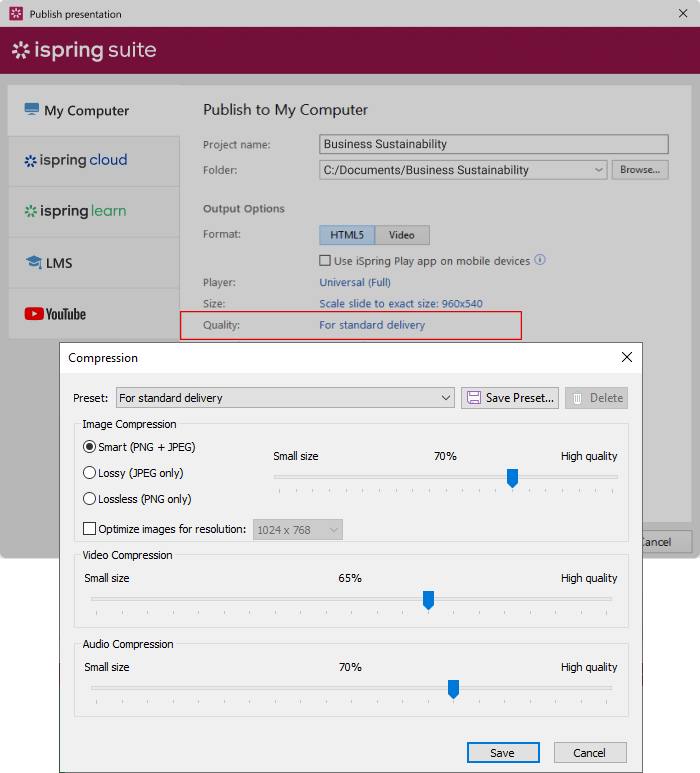
Task: Expand the Folder path dropdown
Action: point(598,170)
